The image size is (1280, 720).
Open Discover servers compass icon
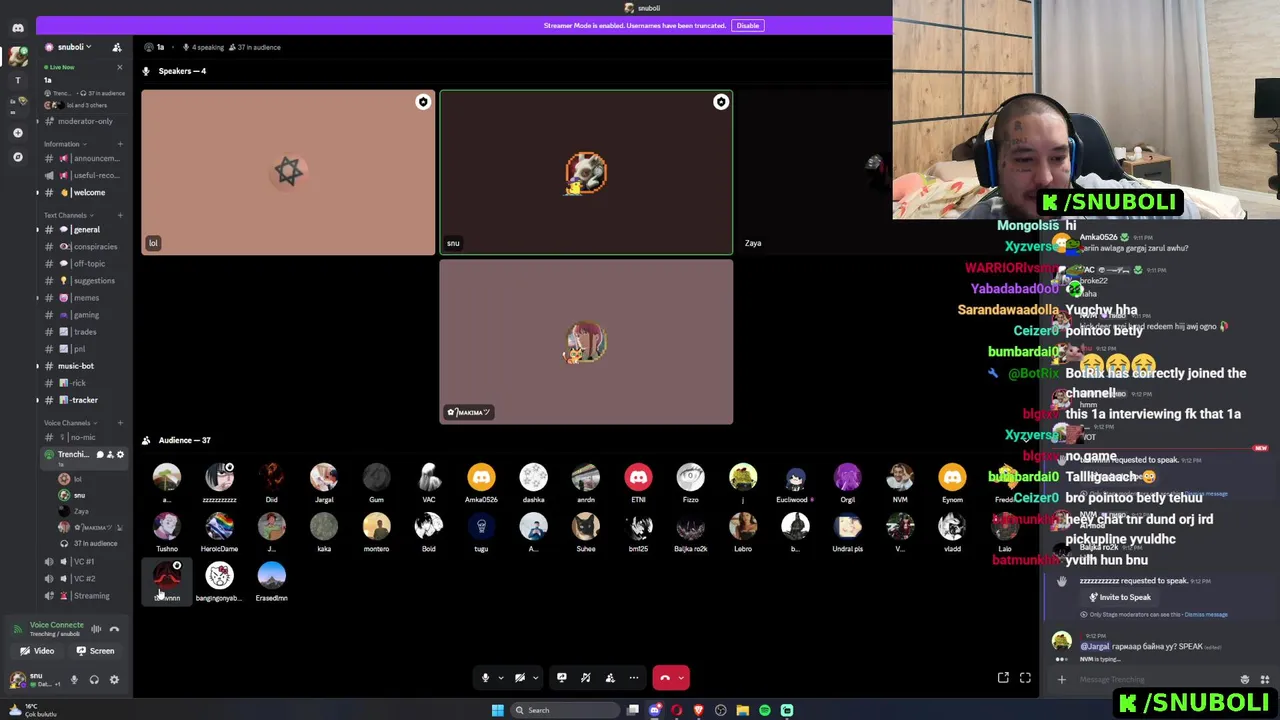[x=17, y=157]
